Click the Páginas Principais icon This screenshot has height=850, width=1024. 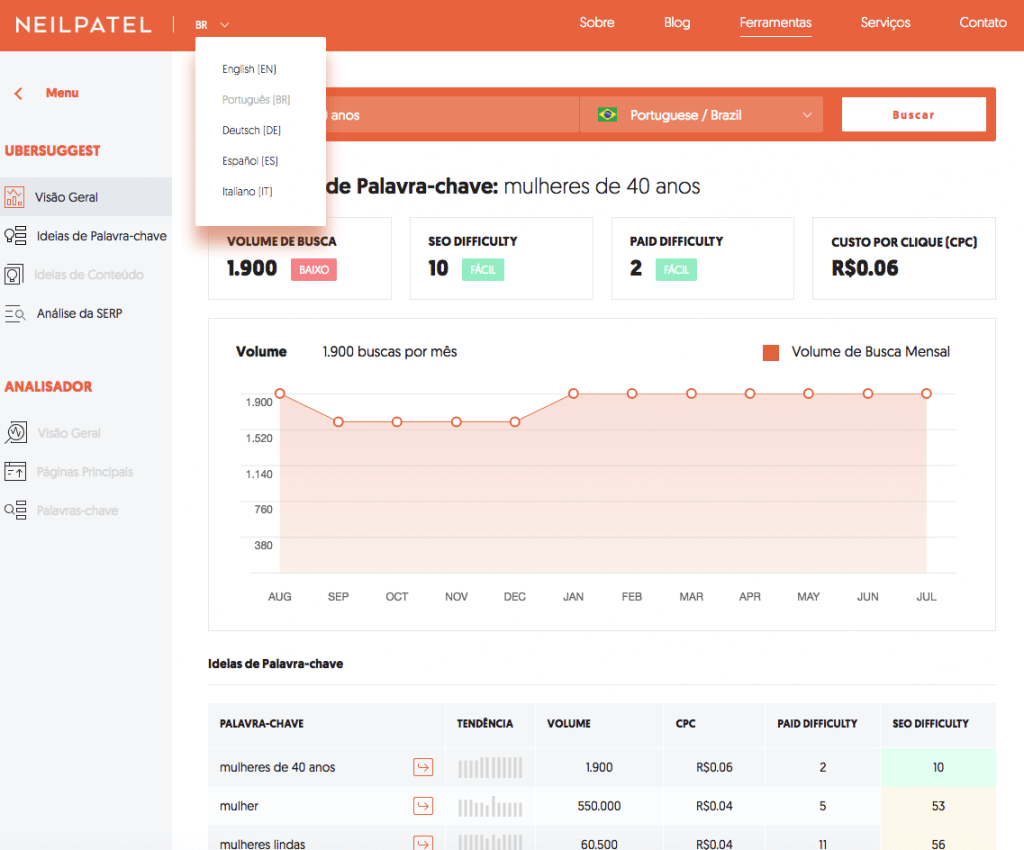click(x=15, y=471)
